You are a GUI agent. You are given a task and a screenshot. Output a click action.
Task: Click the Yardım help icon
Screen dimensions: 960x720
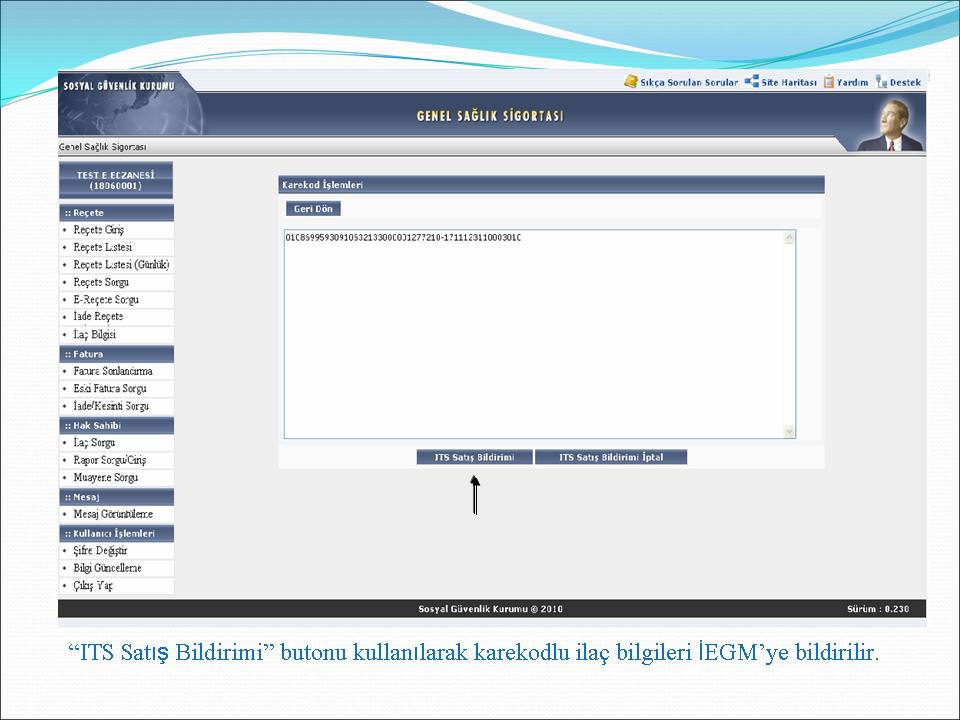[829, 82]
